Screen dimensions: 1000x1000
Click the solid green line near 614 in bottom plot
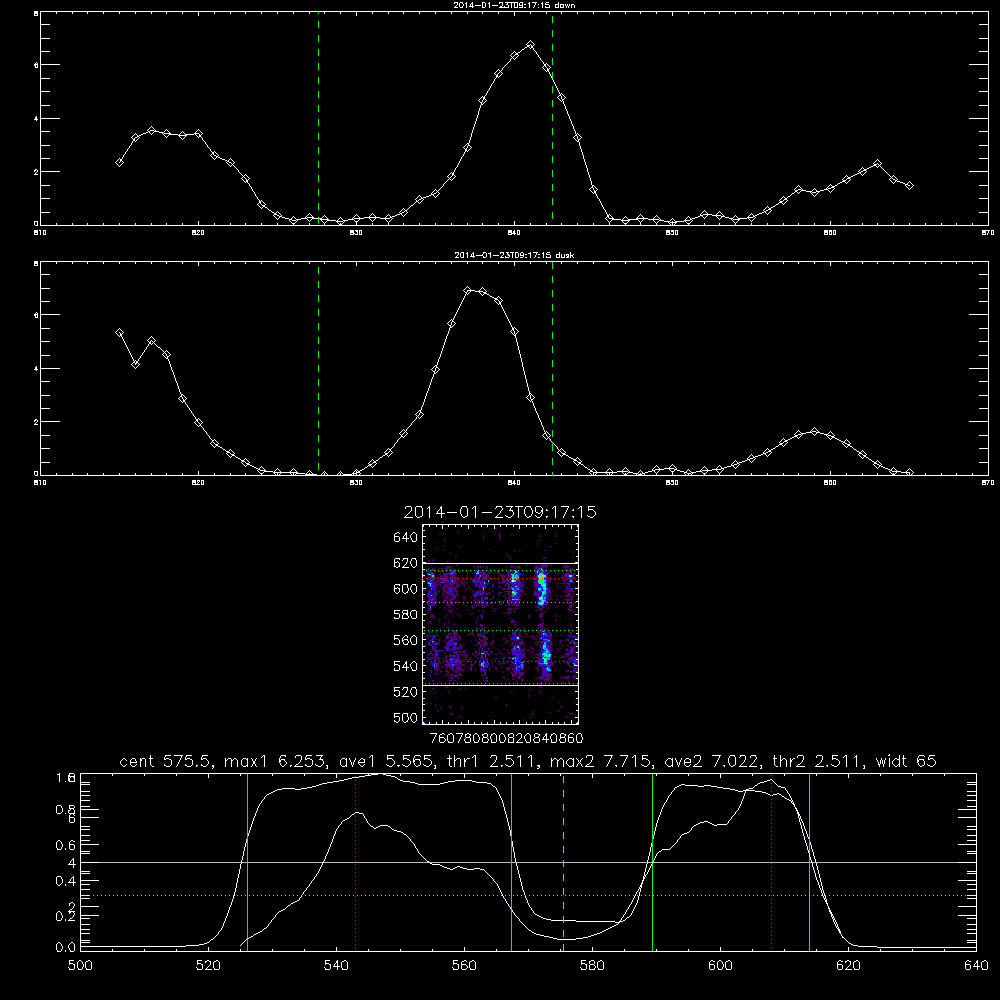click(x=809, y=862)
